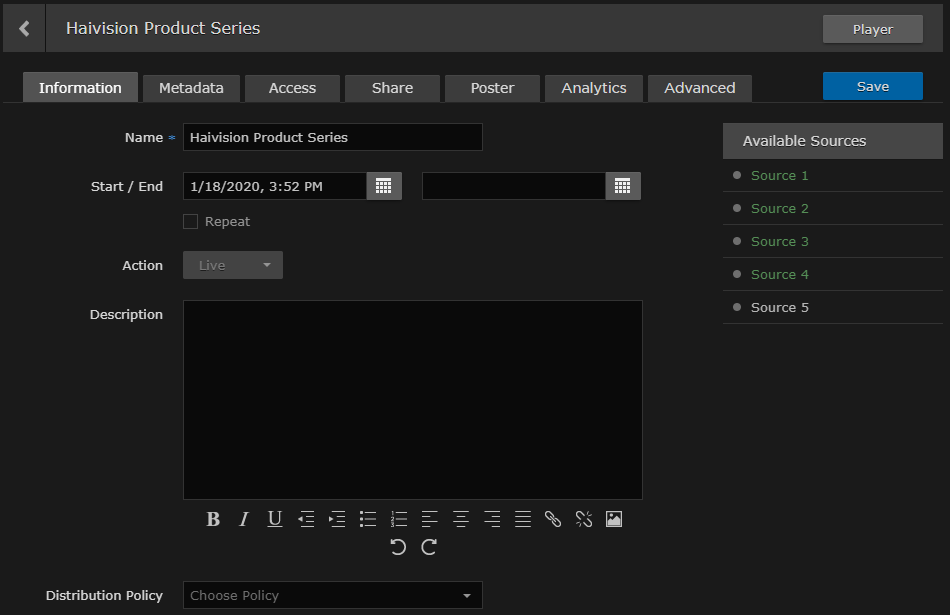Toggle underline formatting in the description

[274, 519]
